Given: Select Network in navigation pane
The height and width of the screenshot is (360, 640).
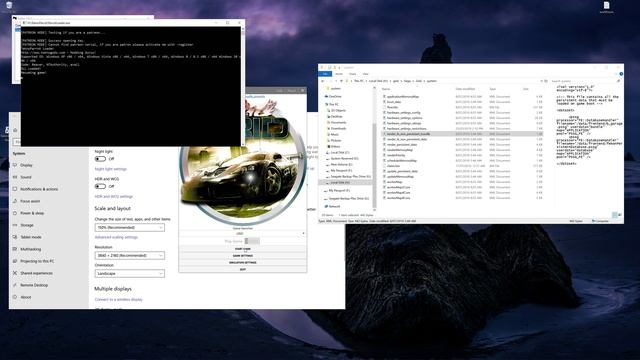Looking at the screenshot, I should pos(334,207).
